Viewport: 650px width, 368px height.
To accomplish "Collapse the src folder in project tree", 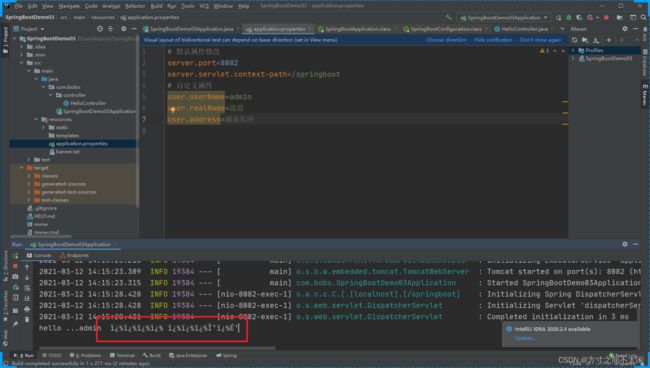I will [x=22, y=63].
